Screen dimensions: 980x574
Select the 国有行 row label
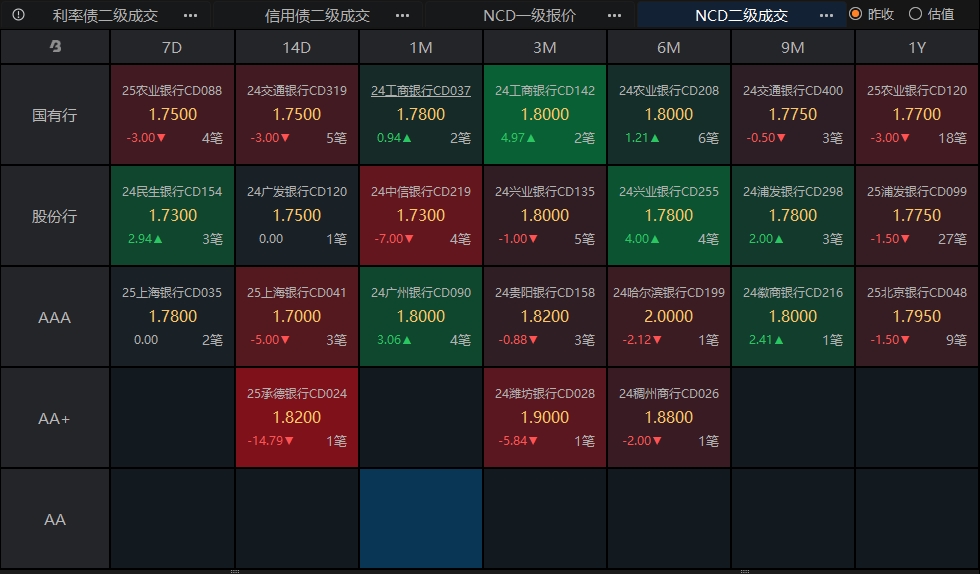point(55,115)
